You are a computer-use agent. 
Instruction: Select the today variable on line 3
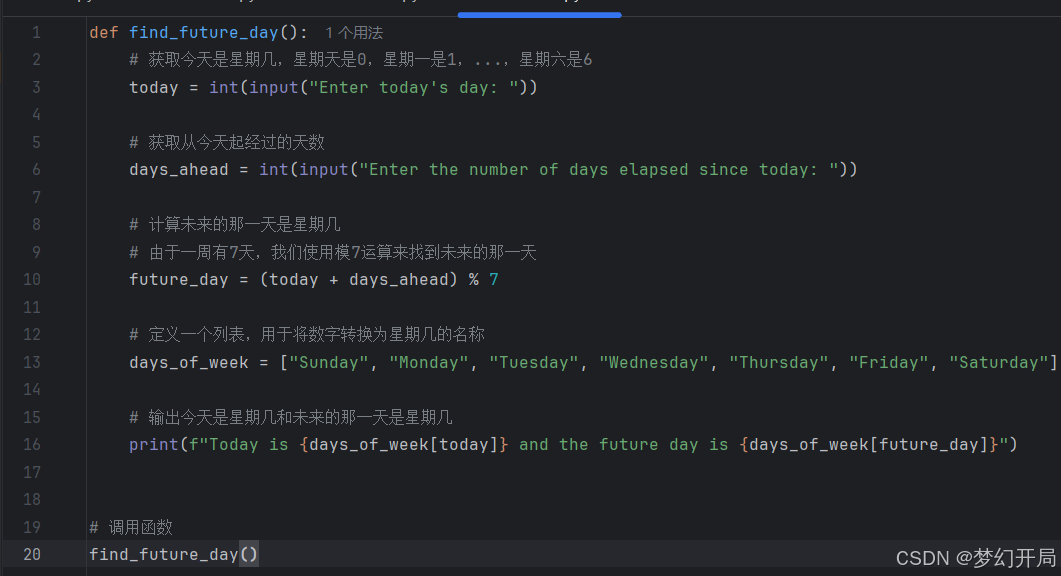[152, 87]
